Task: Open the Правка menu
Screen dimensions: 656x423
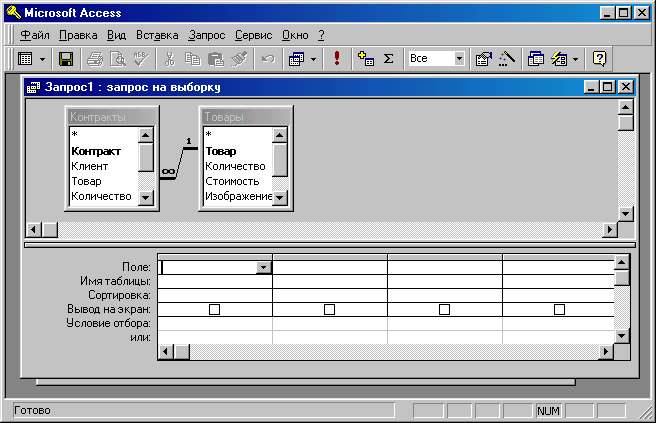Action: click(78, 35)
